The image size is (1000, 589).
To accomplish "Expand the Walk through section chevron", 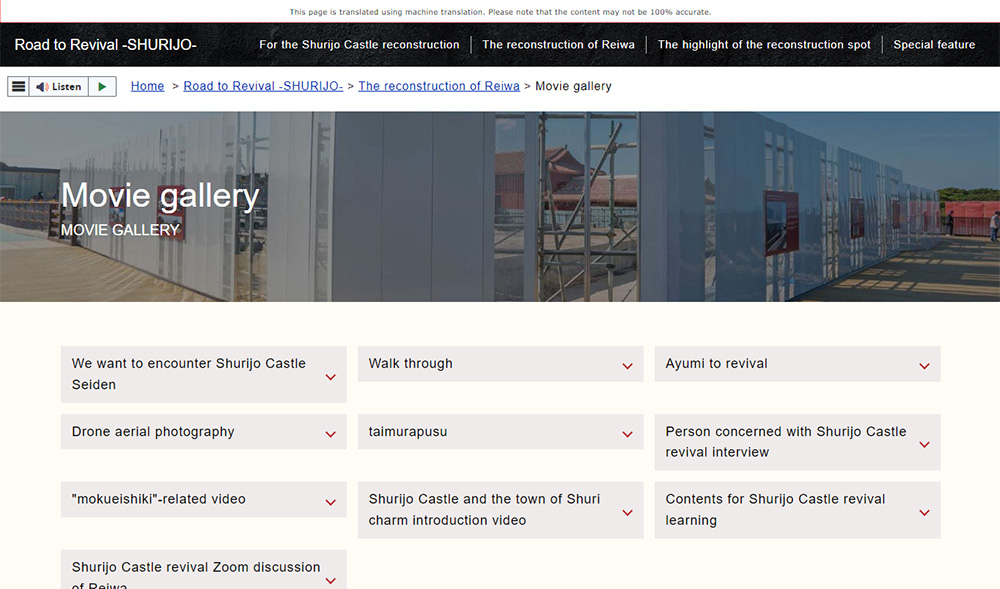I will tap(627, 365).
